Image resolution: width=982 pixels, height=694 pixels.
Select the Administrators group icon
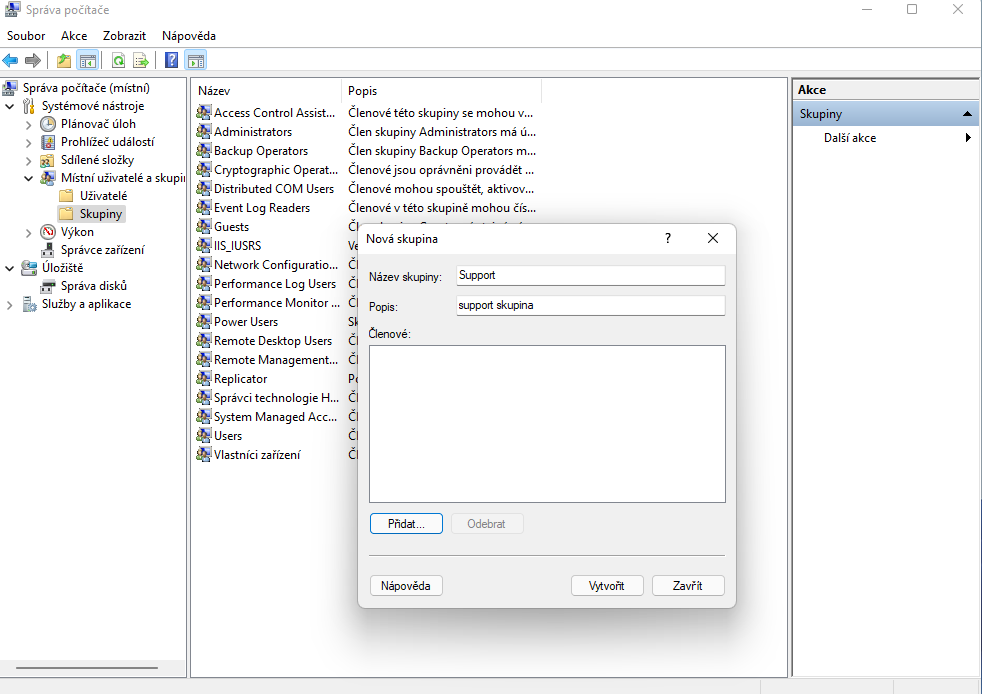pos(204,132)
